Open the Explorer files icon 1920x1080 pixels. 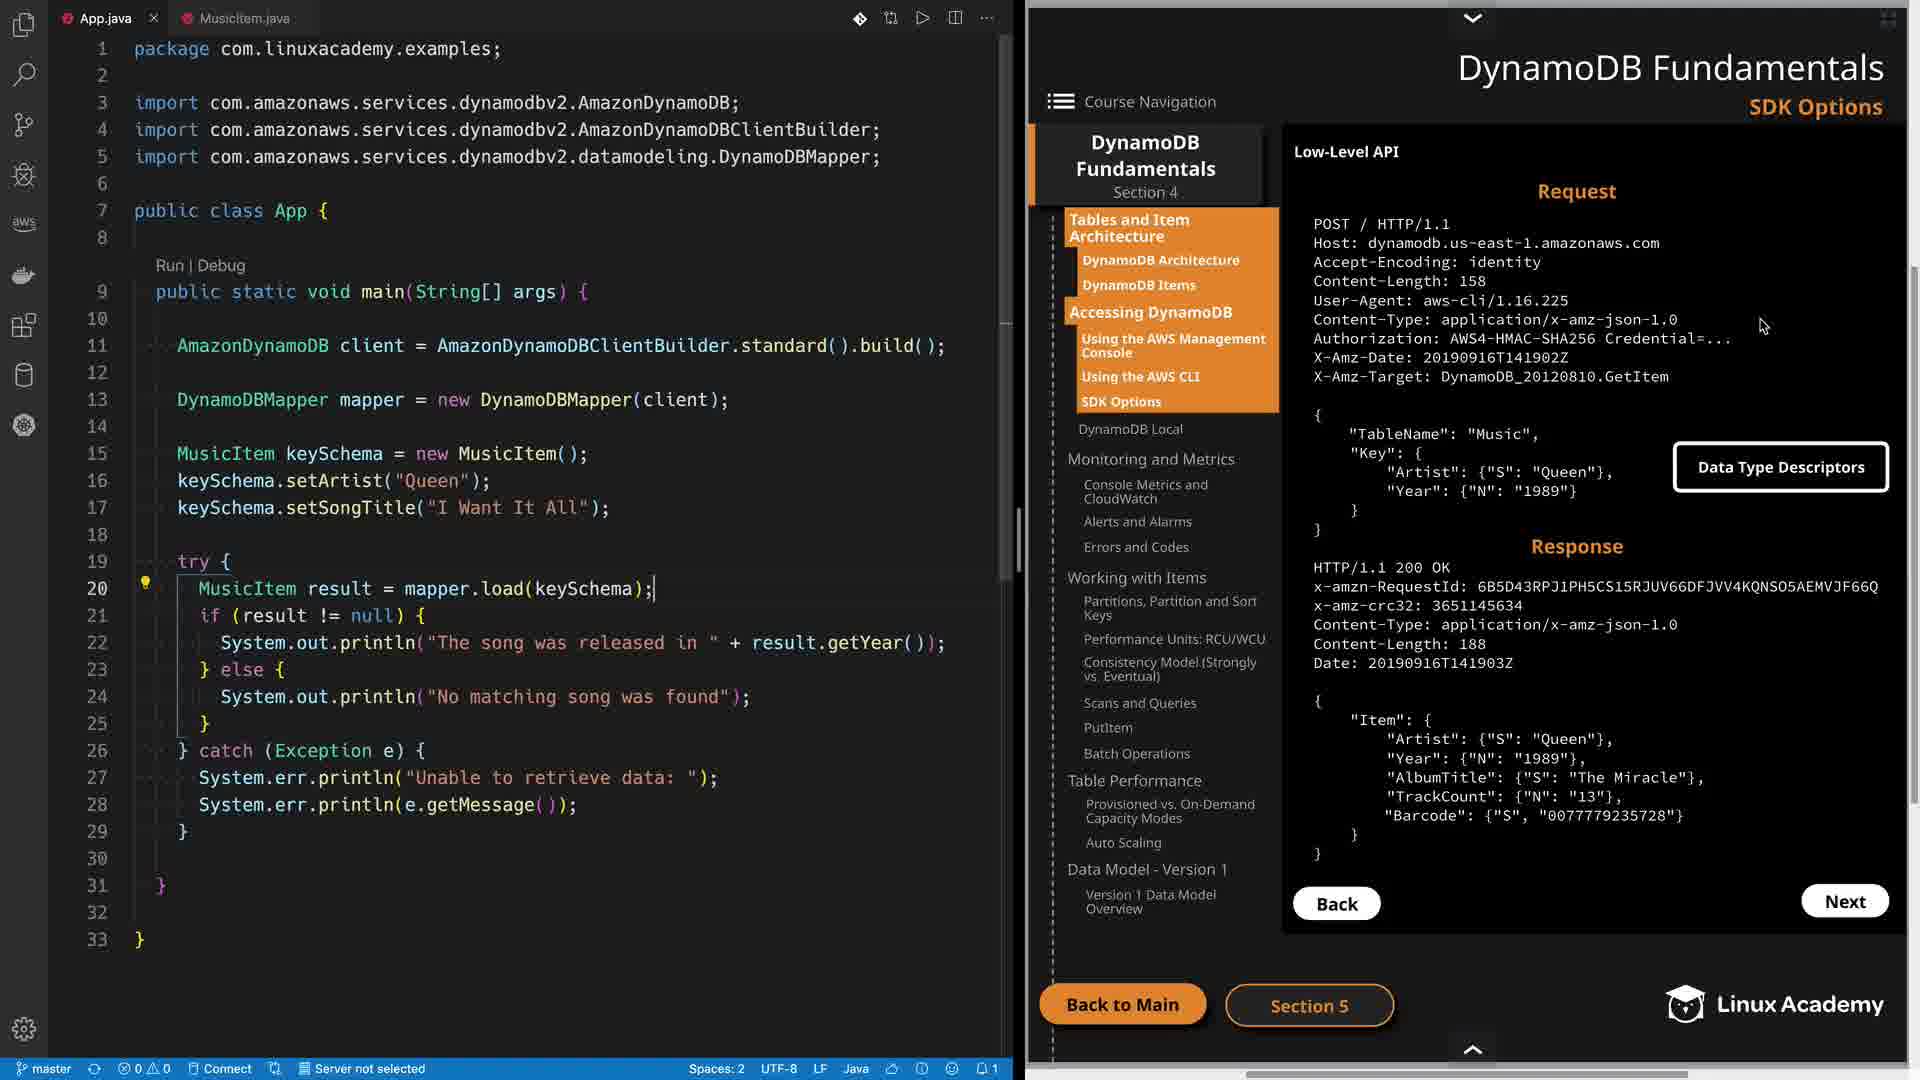click(x=24, y=24)
